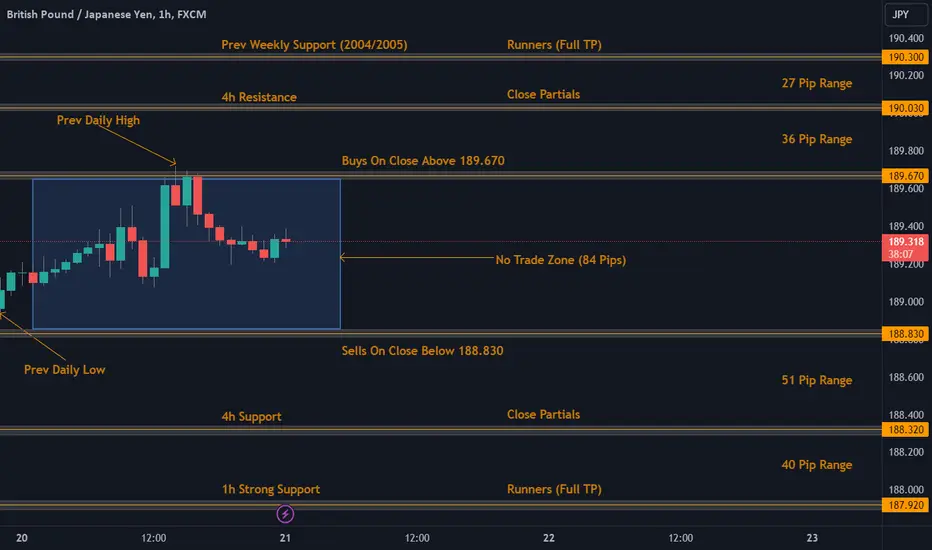
Task: Click the 1h Strong Support text label
Action: (x=271, y=490)
